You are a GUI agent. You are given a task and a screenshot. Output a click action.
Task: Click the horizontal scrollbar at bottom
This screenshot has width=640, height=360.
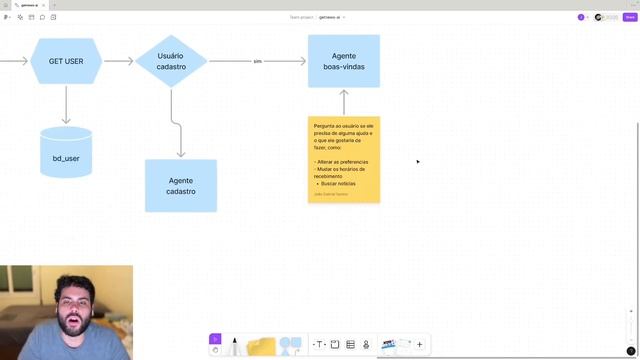[x=506, y=358]
